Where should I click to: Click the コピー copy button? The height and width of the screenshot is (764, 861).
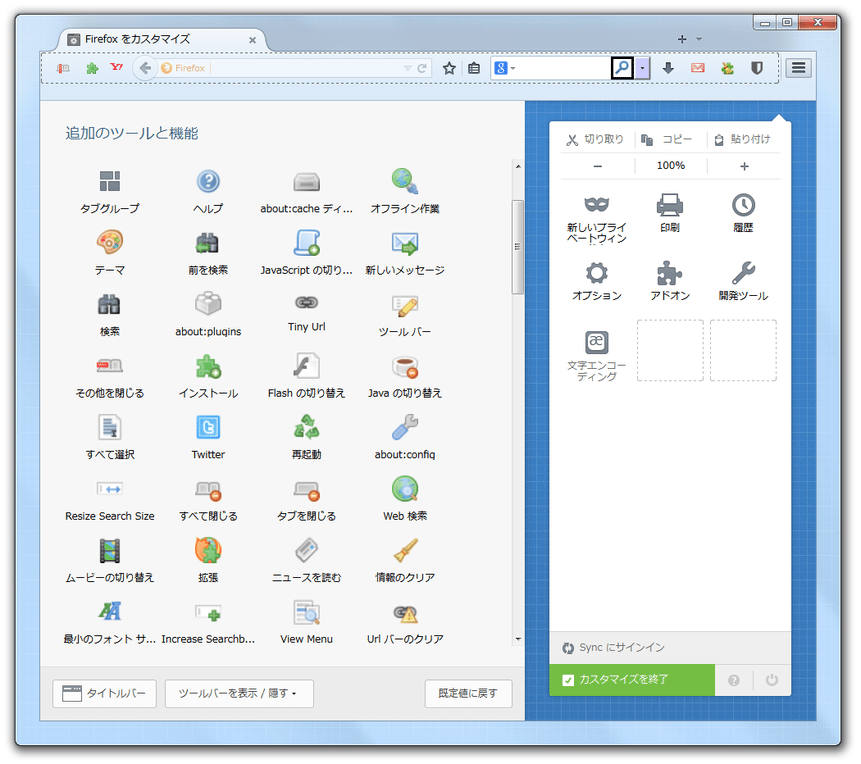tap(667, 140)
